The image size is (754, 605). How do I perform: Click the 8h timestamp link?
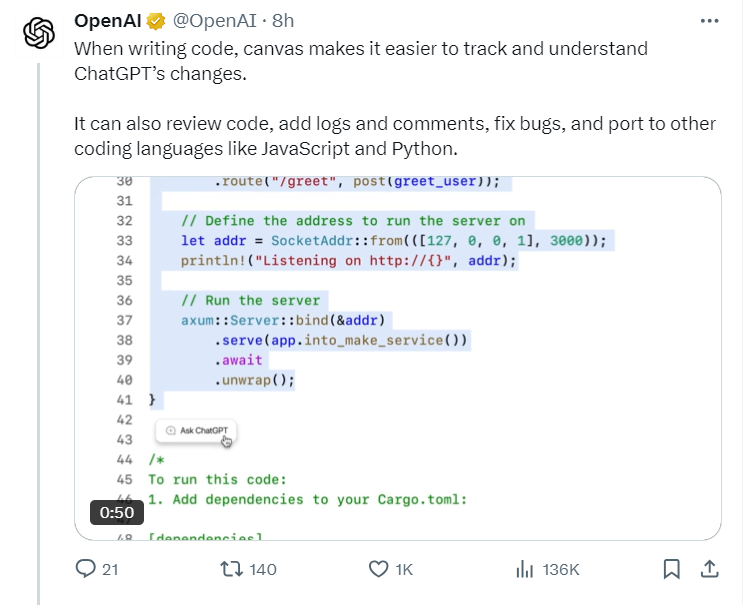(283, 21)
